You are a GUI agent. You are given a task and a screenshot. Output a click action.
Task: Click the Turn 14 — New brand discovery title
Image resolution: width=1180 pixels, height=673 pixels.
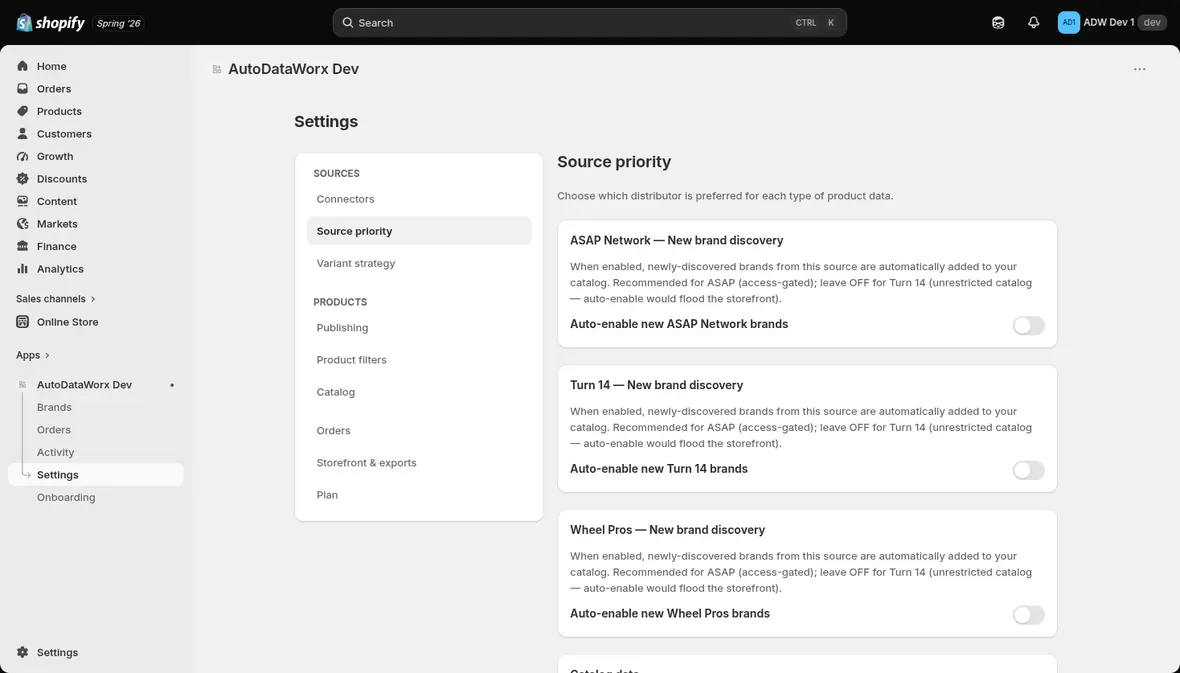656,385
